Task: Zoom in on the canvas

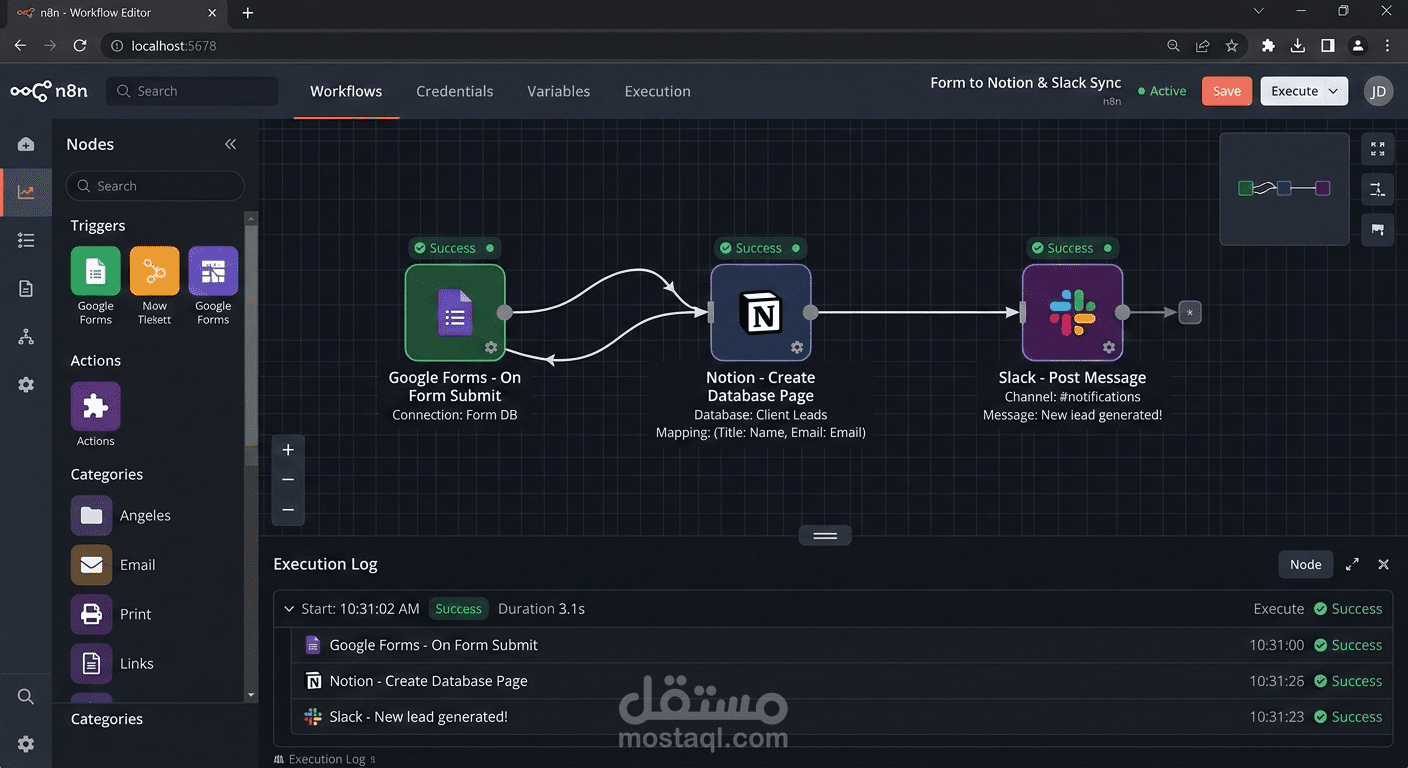Action: (288, 450)
